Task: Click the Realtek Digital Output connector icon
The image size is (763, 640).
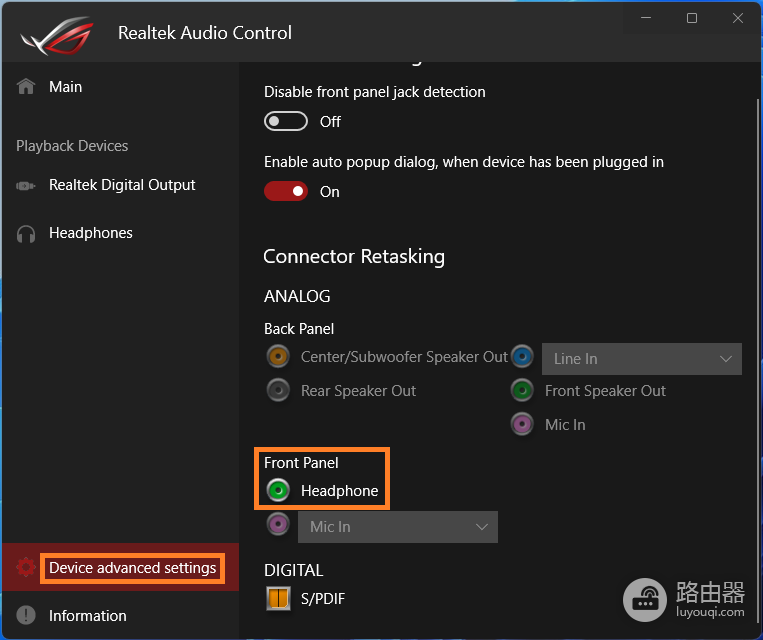Action: coord(26,185)
